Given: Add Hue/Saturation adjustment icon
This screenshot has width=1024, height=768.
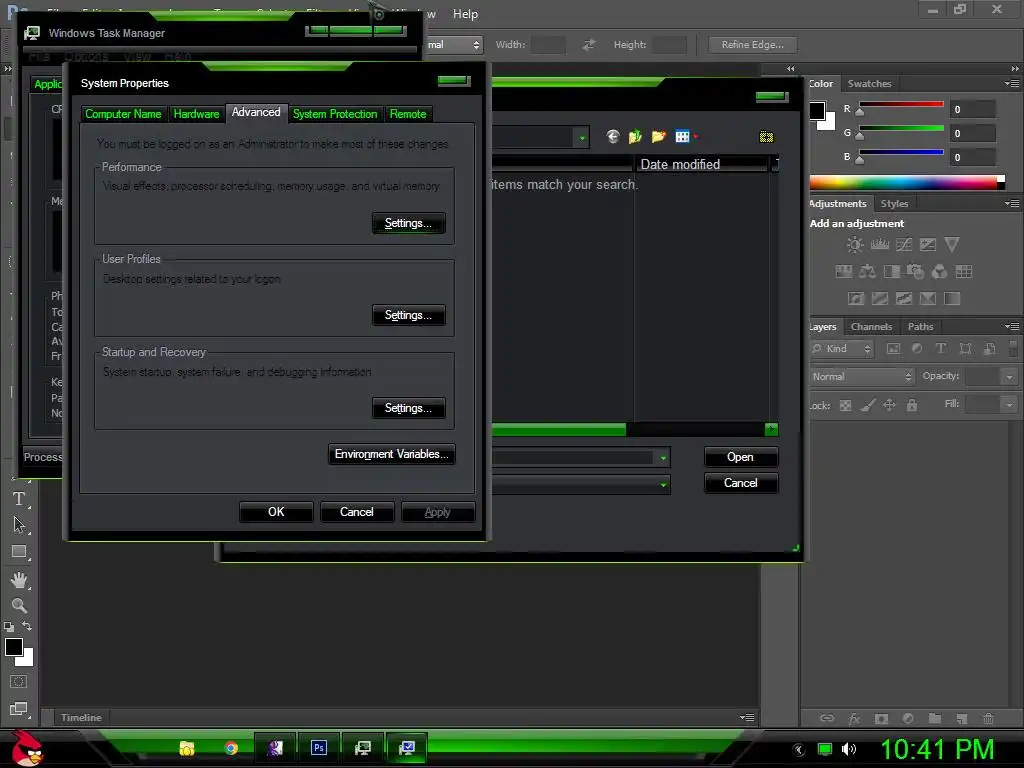Looking at the screenshot, I should [x=844, y=271].
